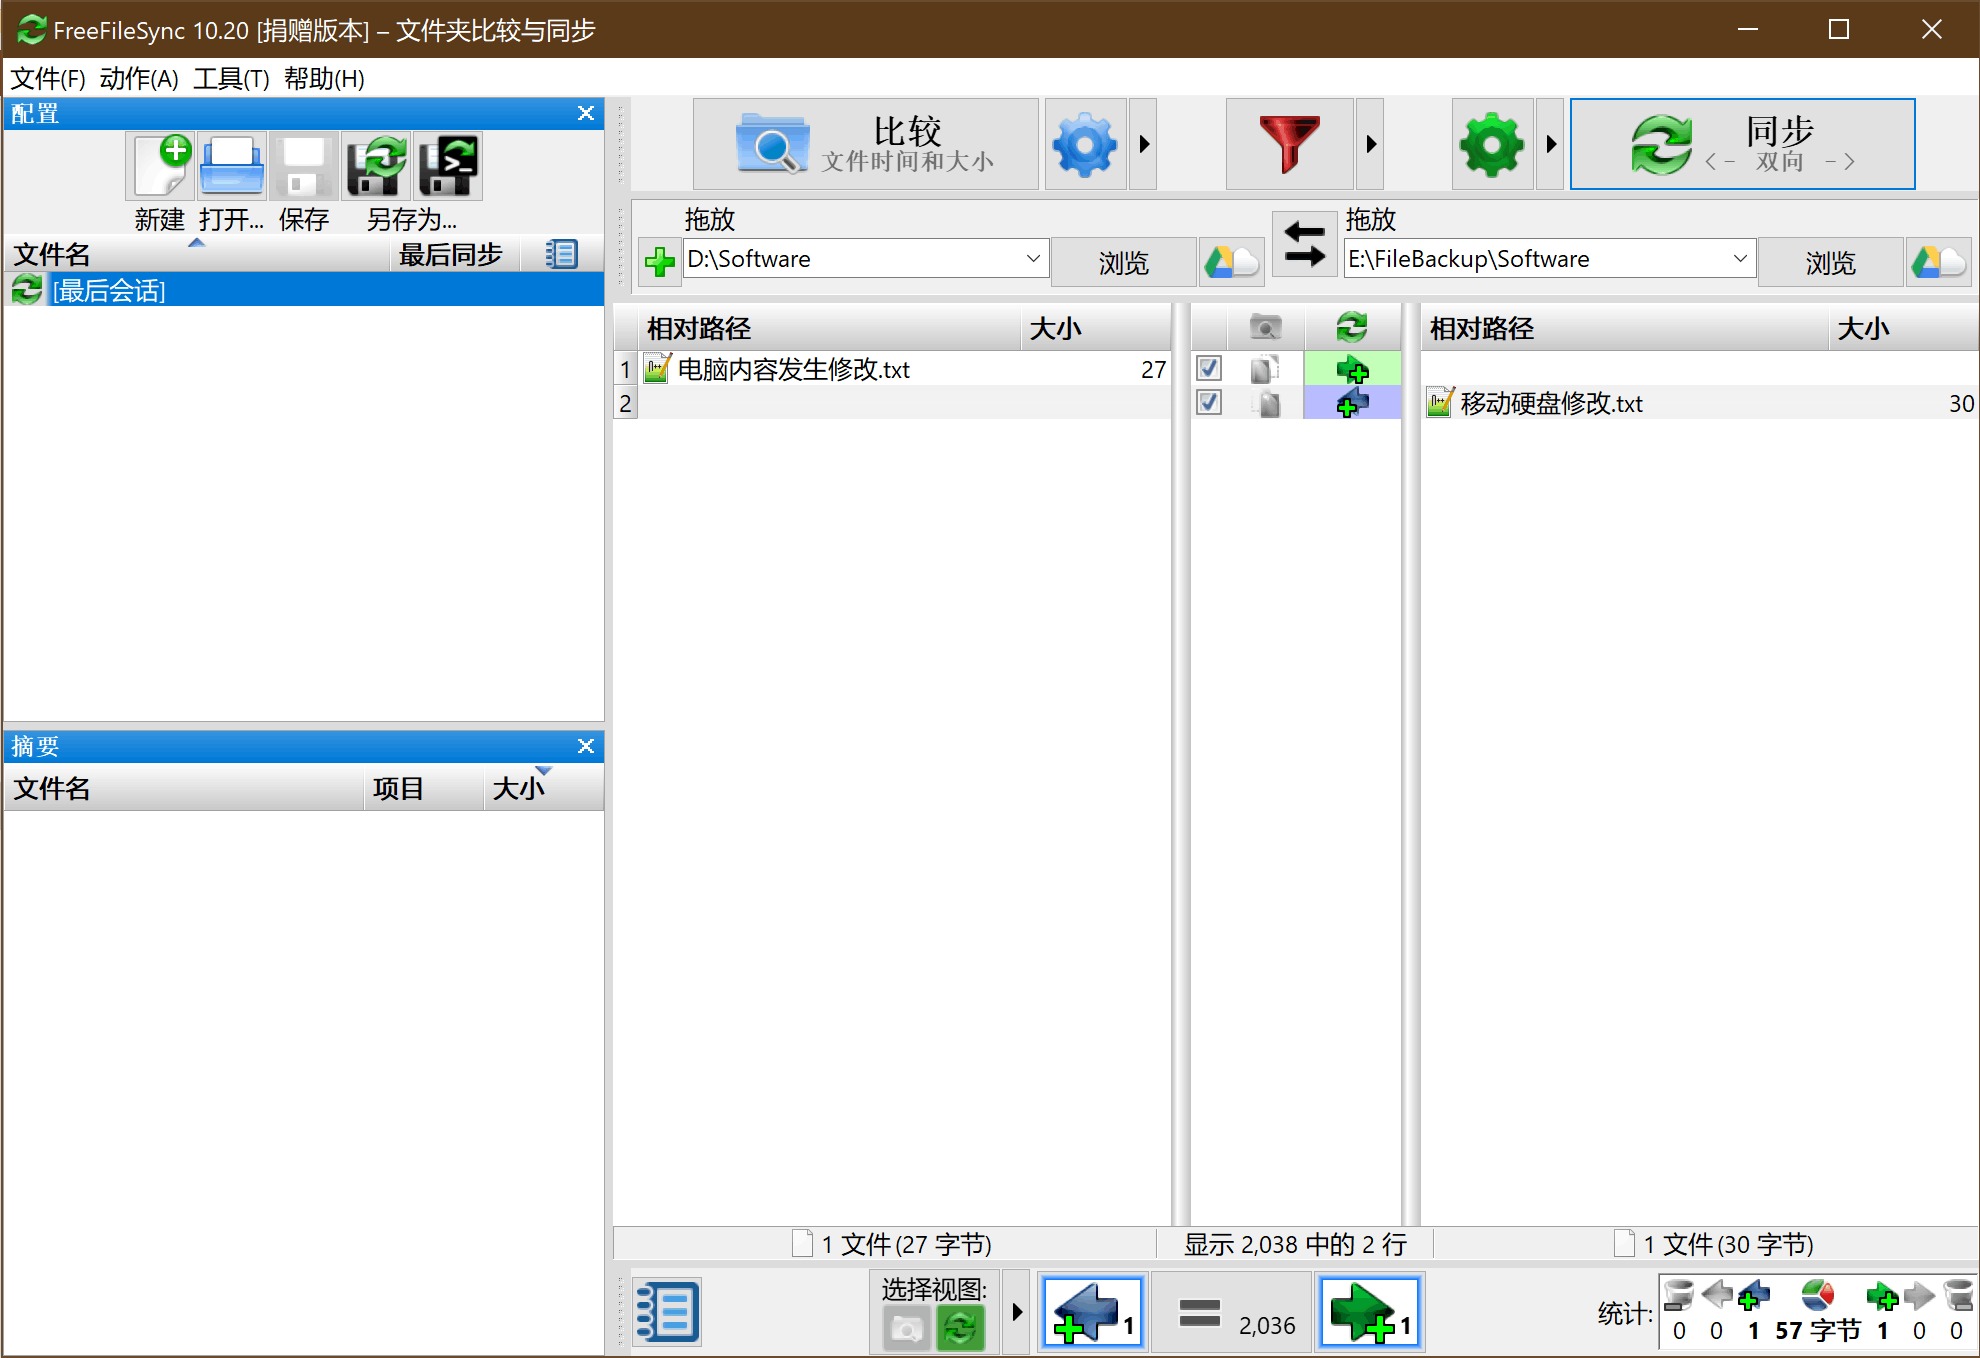
Task: Click sync action icon for row 1
Action: [1352, 369]
